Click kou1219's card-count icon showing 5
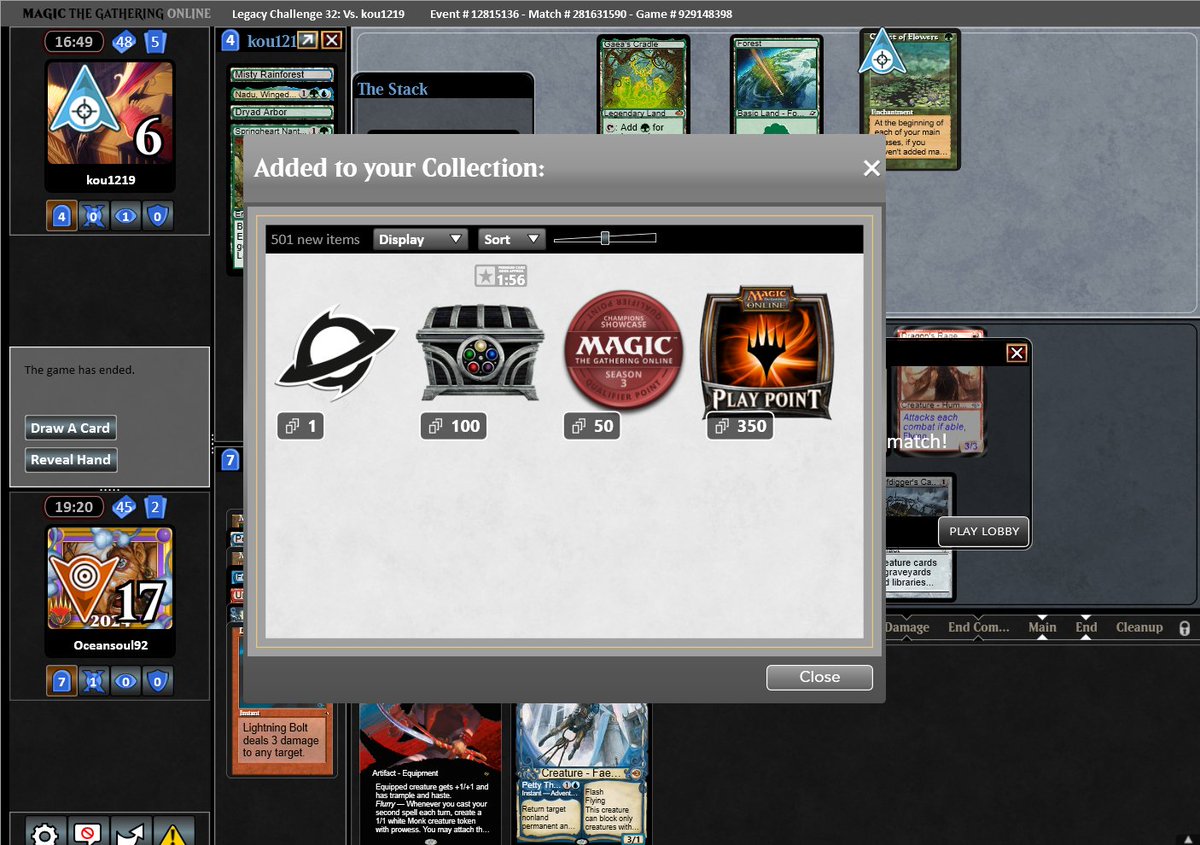This screenshot has height=845, width=1200. [x=155, y=42]
